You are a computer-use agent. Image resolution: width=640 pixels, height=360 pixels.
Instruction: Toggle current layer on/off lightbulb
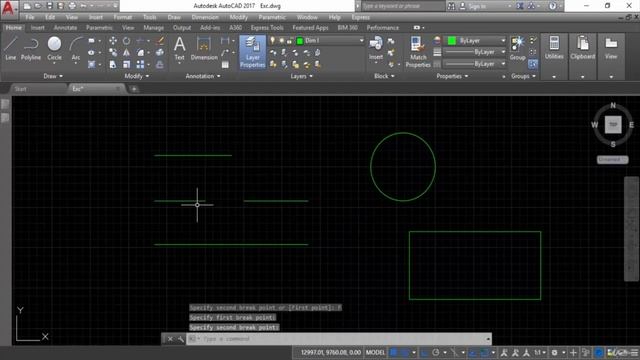pyautogui.click(x=273, y=40)
